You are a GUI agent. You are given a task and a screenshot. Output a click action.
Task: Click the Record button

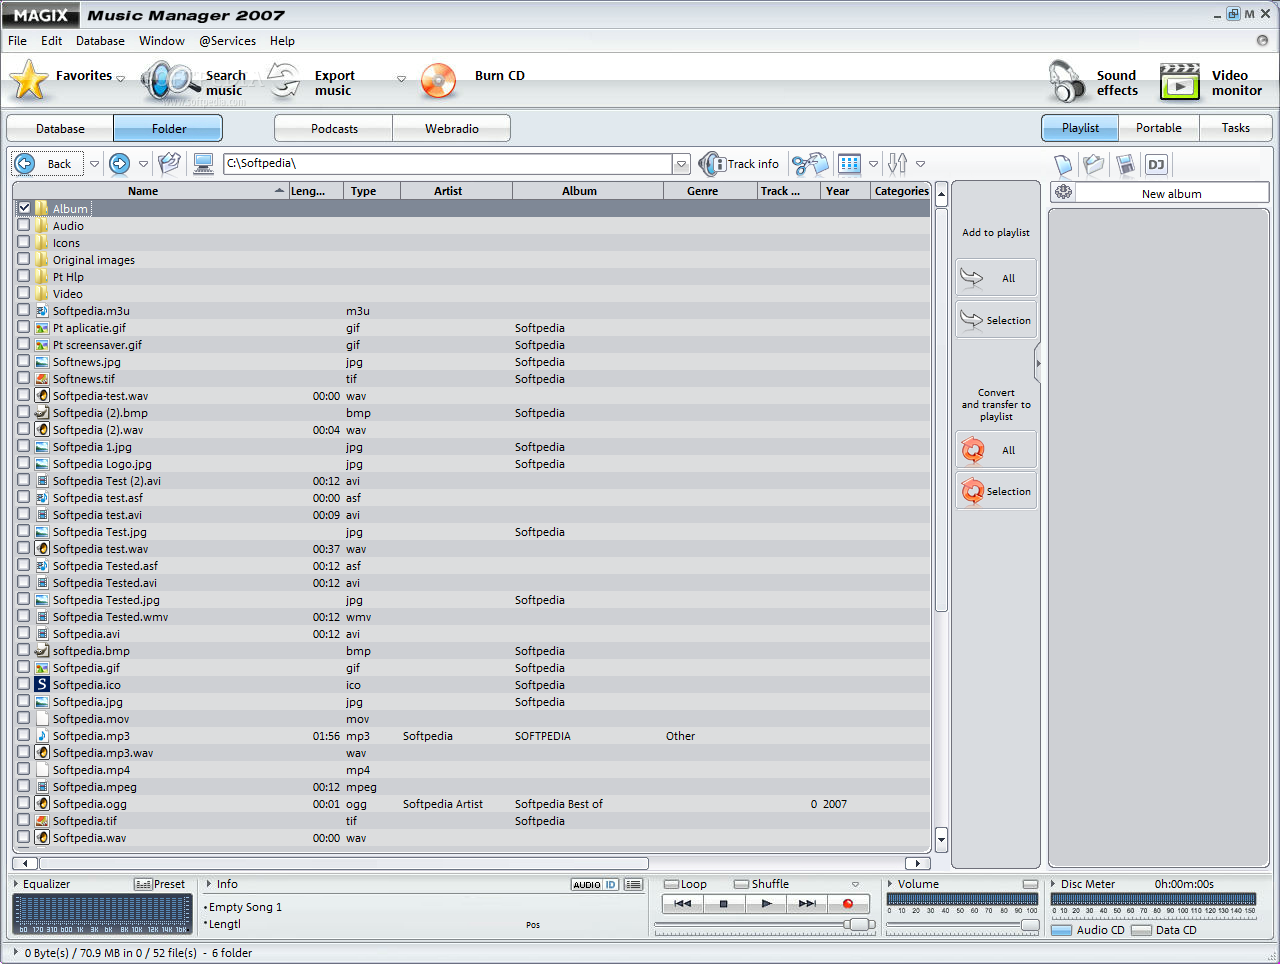point(848,904)
